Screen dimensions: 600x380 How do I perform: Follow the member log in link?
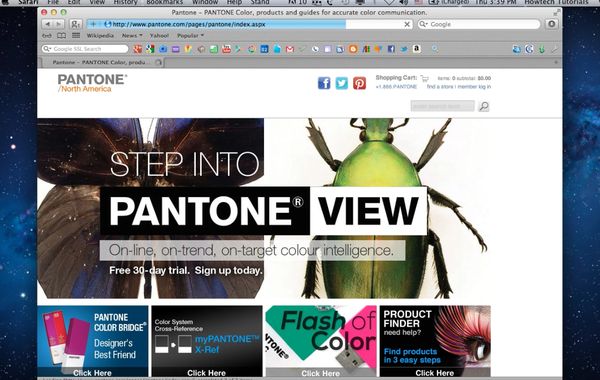click(x=474, y=87)
